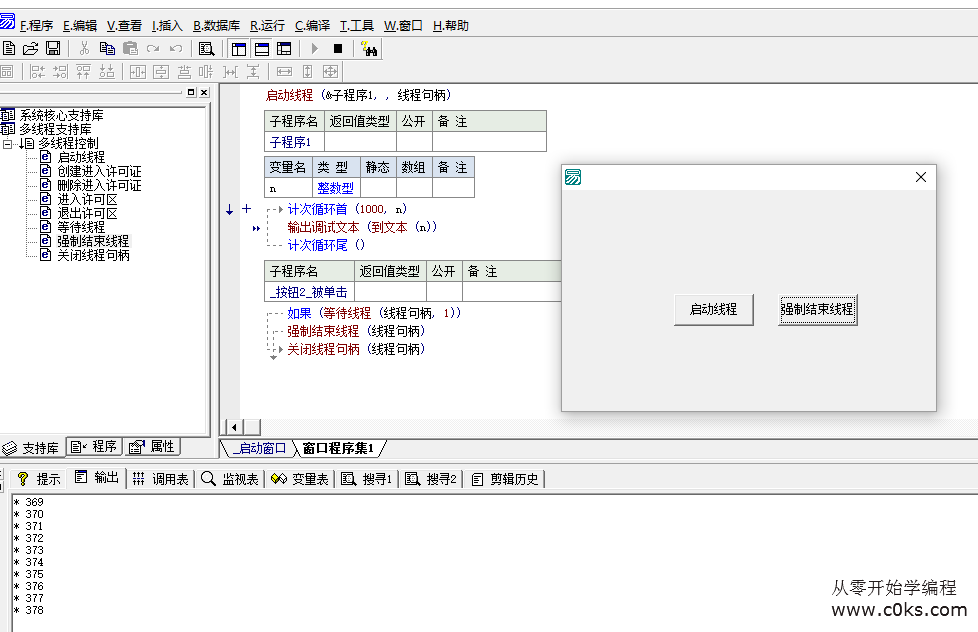Save the program with the floppy icon
The height and width of the screenshot is (632, 978).
coord(53,48)
